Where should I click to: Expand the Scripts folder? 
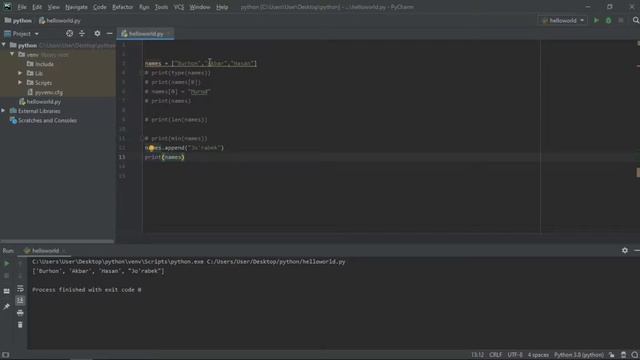click(20, 82)
